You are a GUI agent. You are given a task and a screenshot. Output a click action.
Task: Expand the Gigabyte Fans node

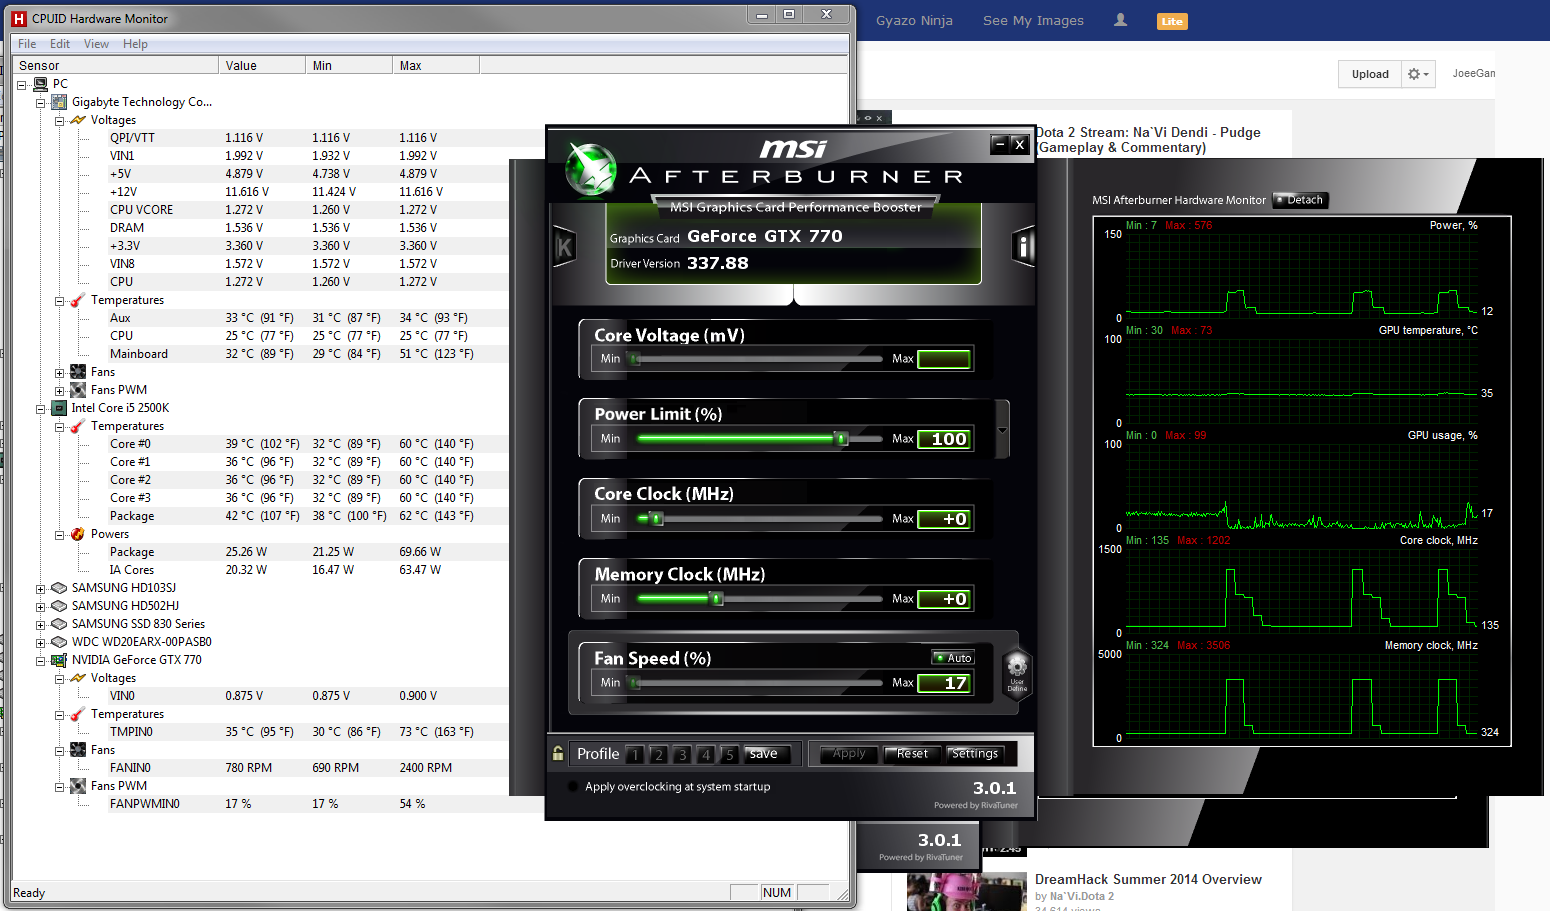59,372
